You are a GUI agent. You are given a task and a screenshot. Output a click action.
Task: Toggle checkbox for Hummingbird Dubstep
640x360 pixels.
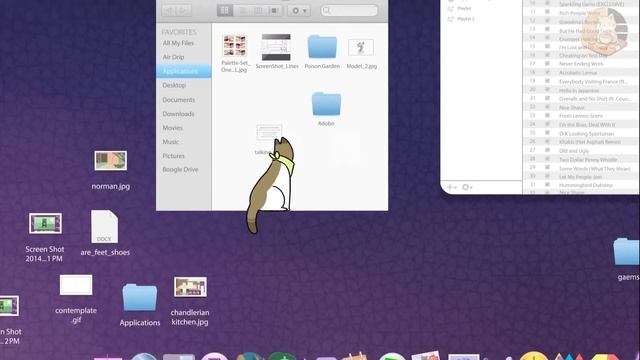pos(547,185)
